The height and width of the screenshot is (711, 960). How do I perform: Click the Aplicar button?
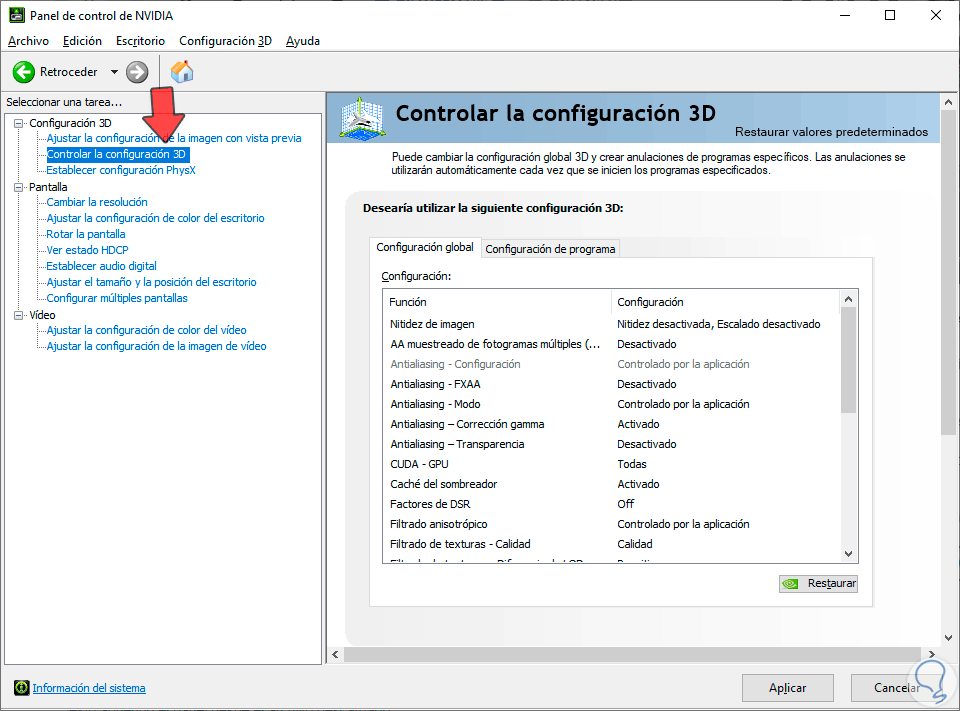[x=787, y=688]
